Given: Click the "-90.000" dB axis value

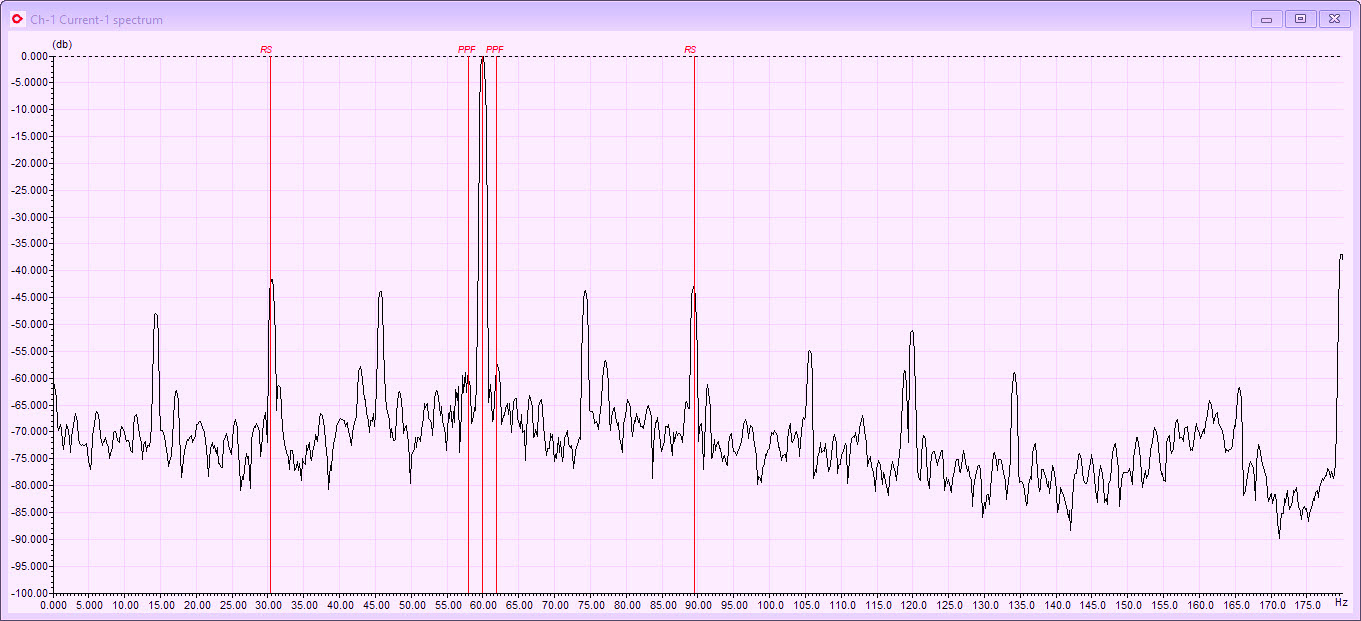Looking at the screenshot, I should point(31,540).
